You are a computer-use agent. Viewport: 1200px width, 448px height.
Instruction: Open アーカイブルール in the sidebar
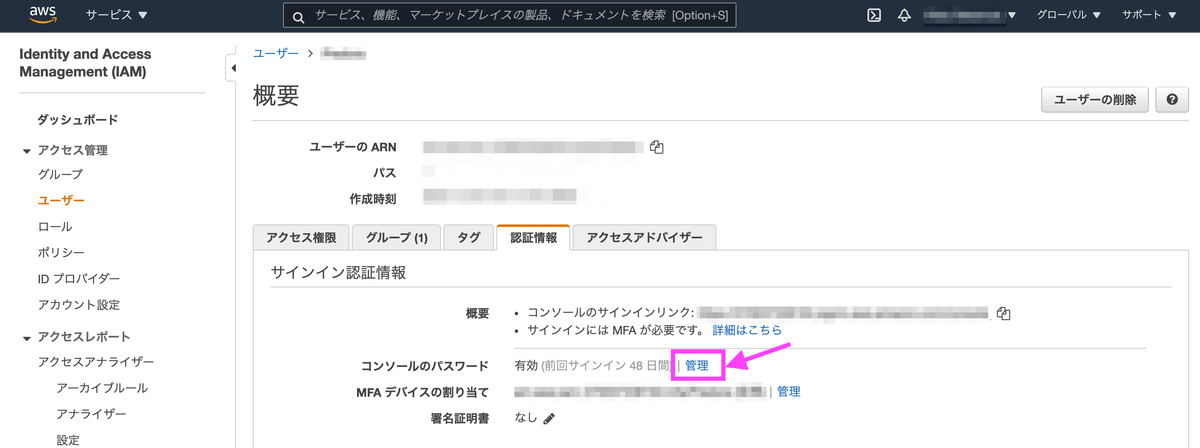click(102, 388)
